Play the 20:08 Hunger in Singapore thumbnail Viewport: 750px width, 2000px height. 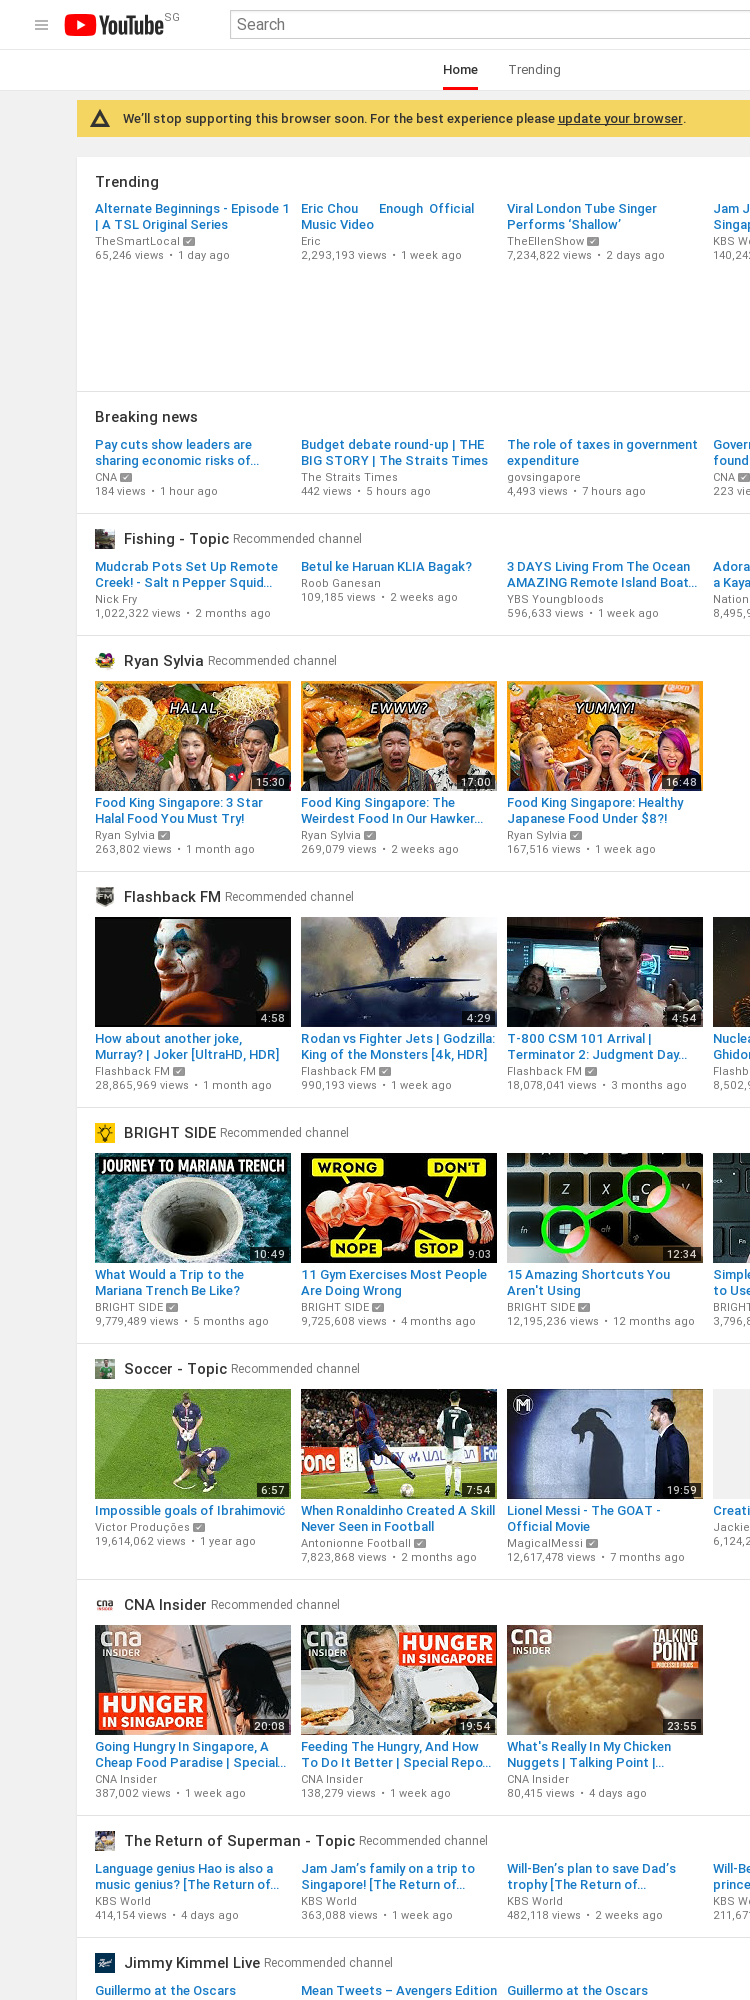(x=193, y=1680)
